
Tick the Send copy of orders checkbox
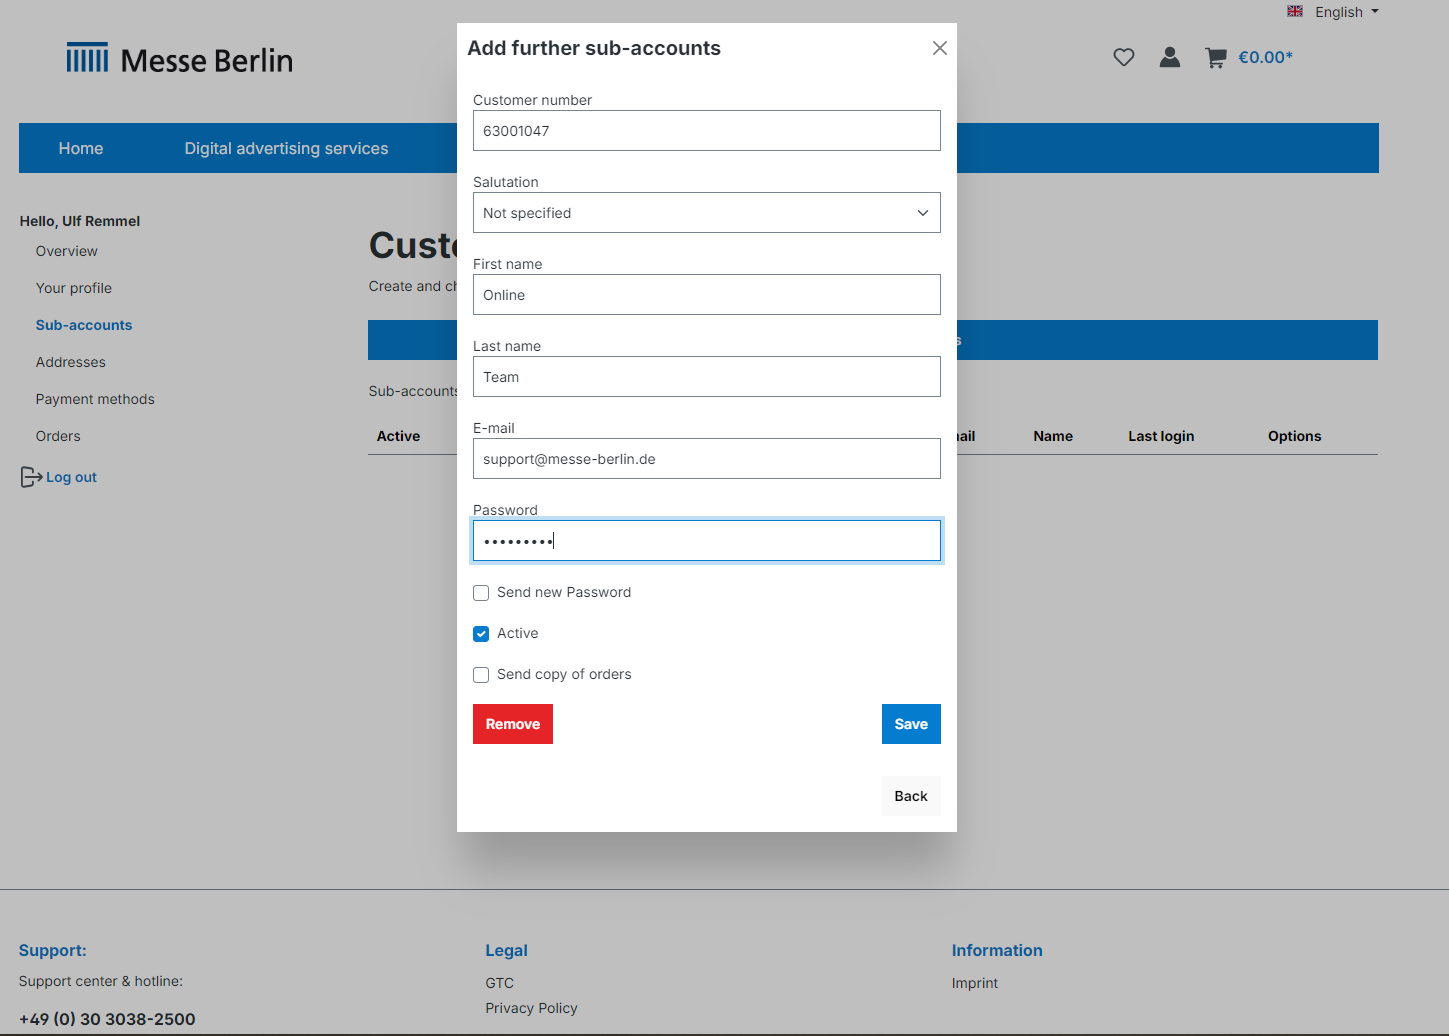pos(481,675)
